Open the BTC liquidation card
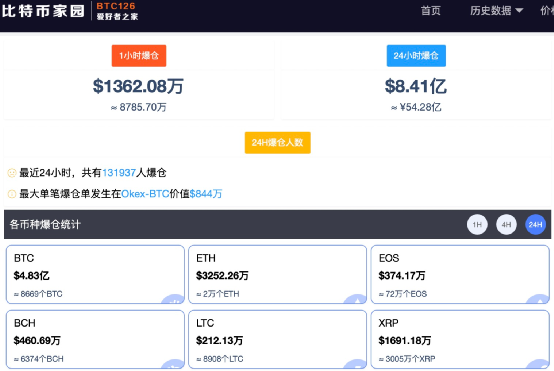Image resolution: width=554 pixels, height=371 pixels. point(95,275)
